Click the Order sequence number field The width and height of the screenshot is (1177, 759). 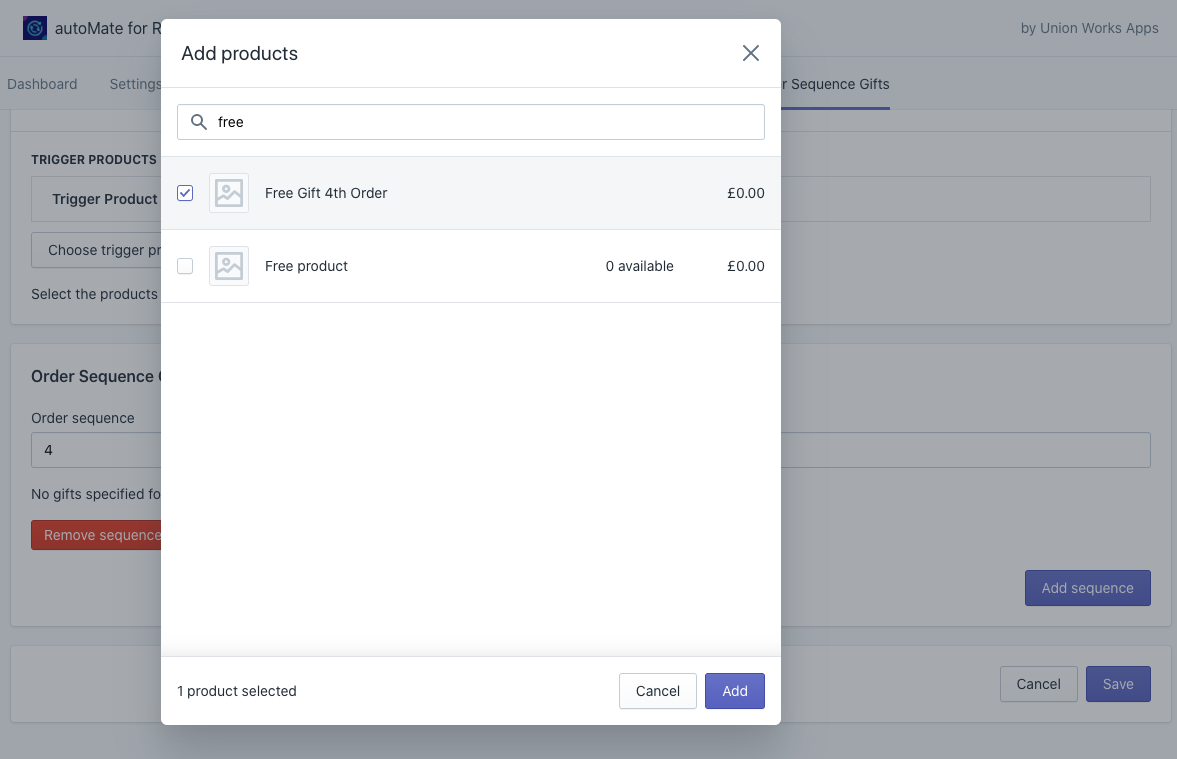pos(95,450)
